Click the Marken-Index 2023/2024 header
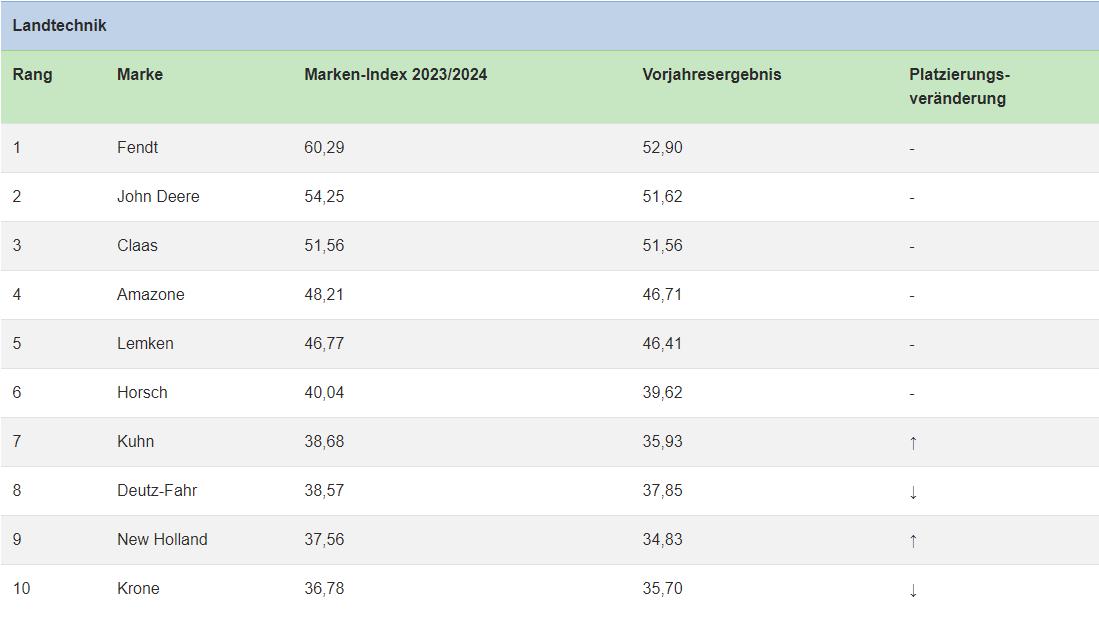 [395, 74]
